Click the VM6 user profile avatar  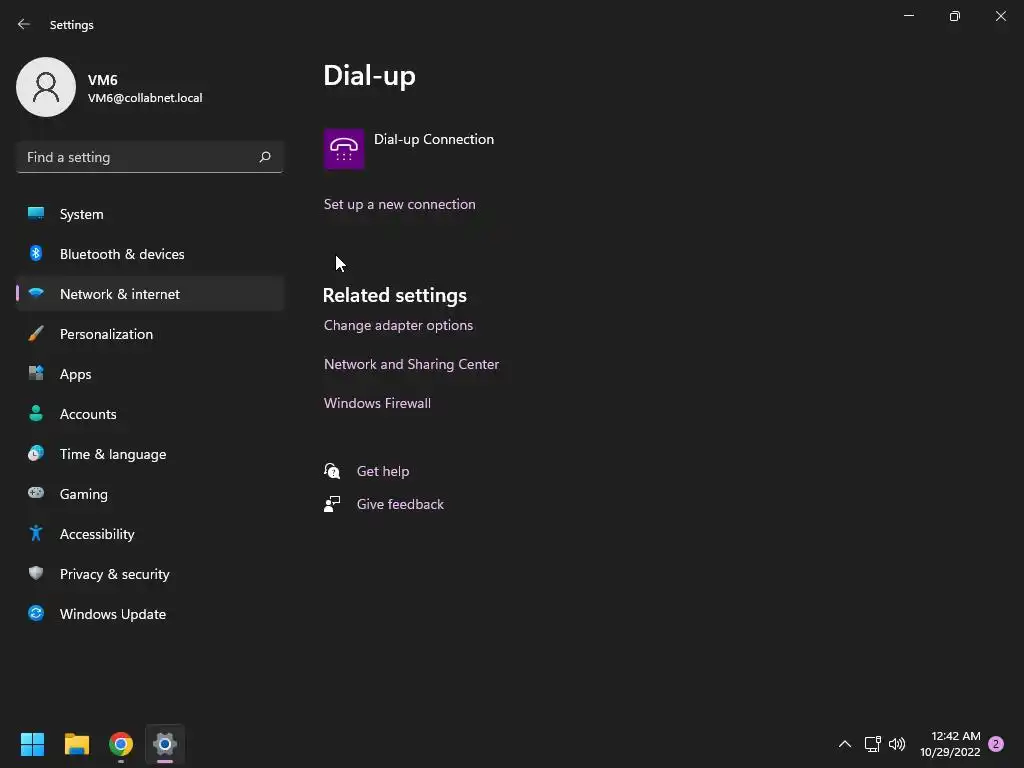tap(46, 87)
